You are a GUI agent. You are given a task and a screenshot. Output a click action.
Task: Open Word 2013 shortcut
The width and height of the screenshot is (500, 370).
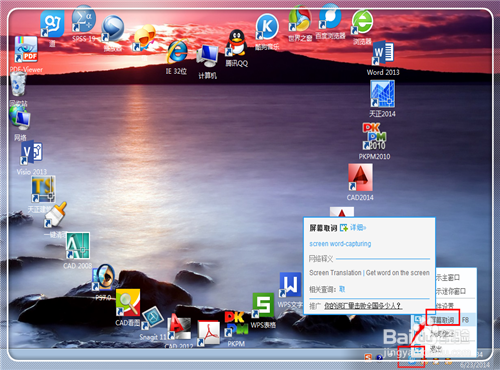[x=383, y=53]
